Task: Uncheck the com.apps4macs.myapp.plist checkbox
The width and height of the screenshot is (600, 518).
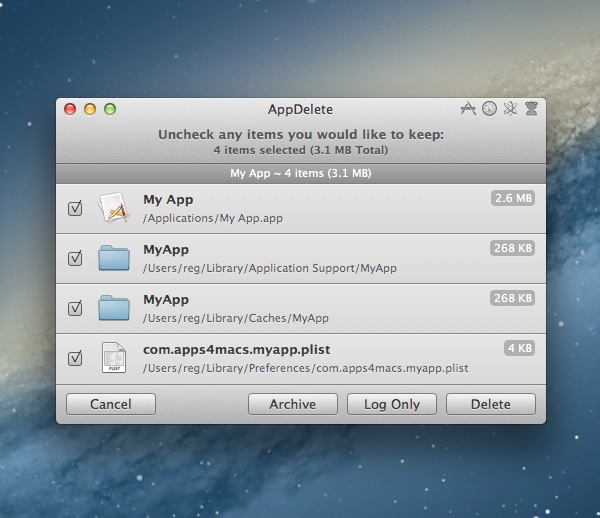Action: pos(75,358)
